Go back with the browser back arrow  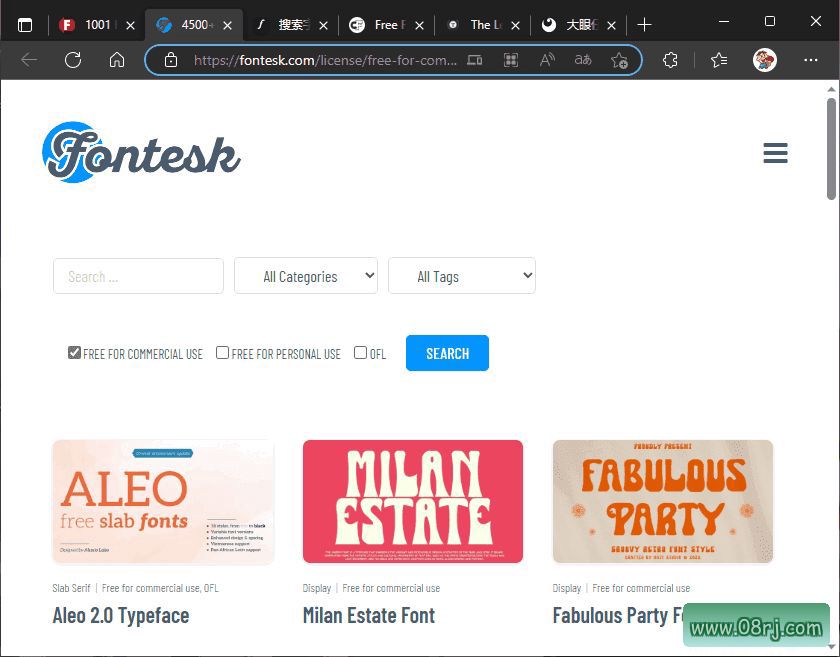pyautogui.click(x=29, y=60)
